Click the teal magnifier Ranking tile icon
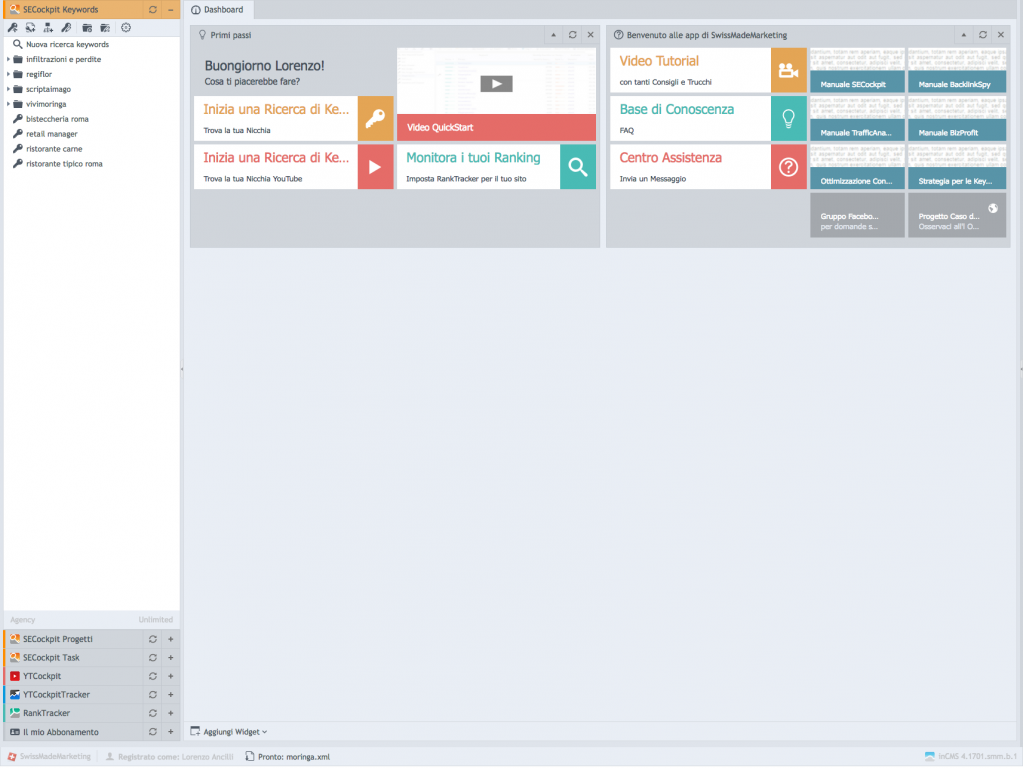This screenshot has height=768, width=1023. pos(577,167)
